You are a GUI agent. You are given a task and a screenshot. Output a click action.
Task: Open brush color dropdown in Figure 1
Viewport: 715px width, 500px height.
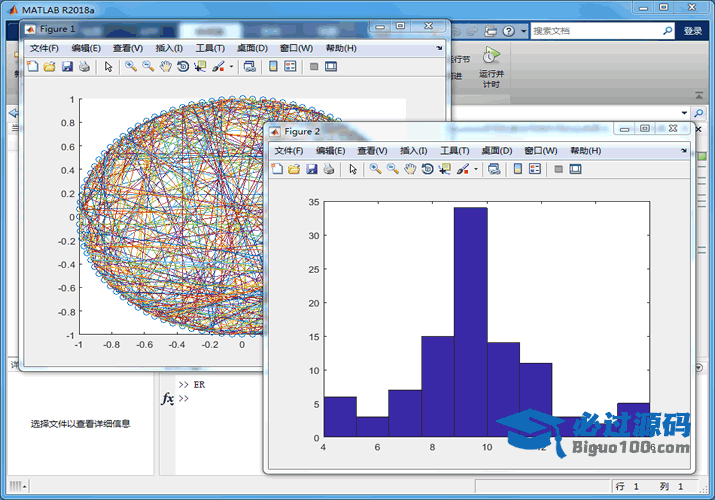[x=231, y=67]
